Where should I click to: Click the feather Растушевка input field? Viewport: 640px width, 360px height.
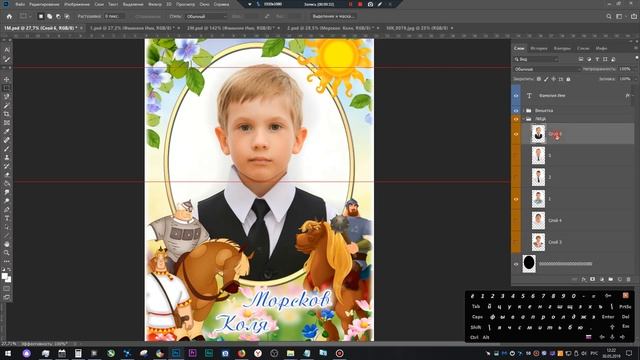(114, 16)
